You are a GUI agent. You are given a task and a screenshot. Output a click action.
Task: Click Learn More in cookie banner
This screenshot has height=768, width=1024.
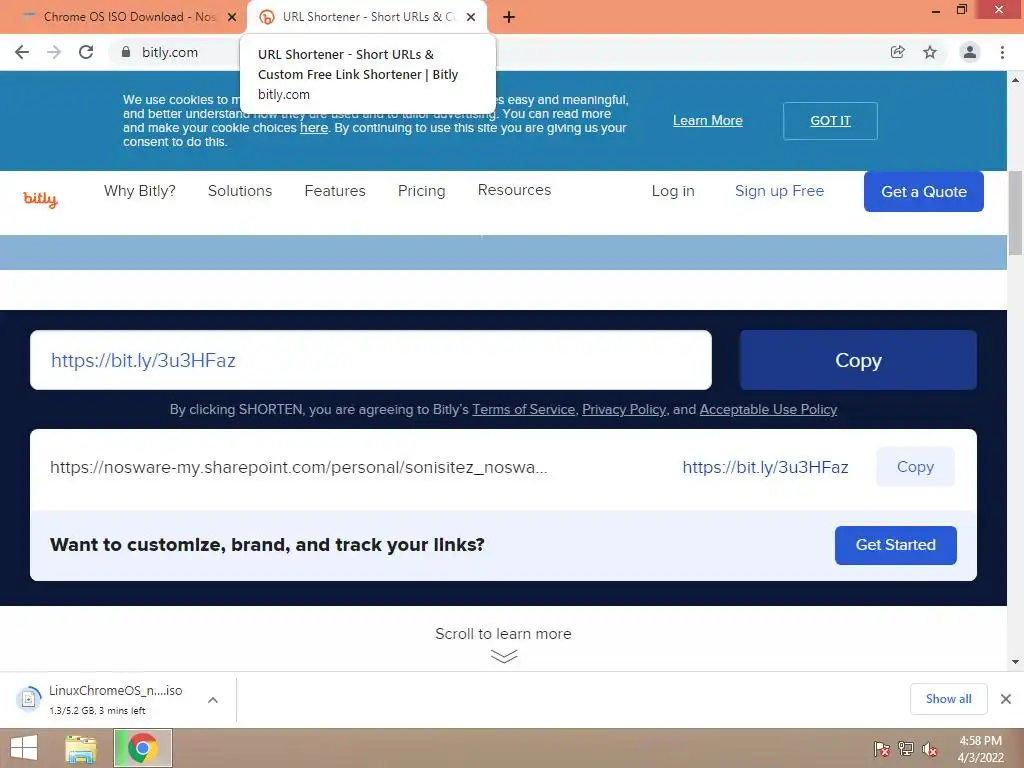(x=708, y=121)
